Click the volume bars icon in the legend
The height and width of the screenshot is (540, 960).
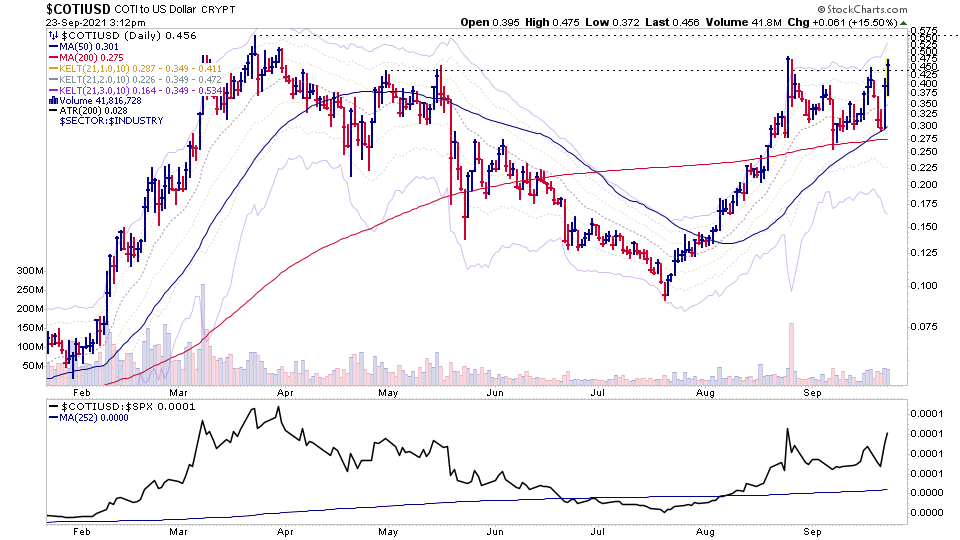tap(53, 100)
